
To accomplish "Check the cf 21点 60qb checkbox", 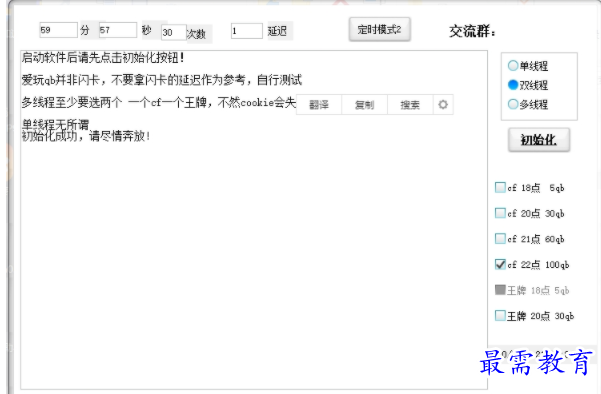I will click(500, 238).
